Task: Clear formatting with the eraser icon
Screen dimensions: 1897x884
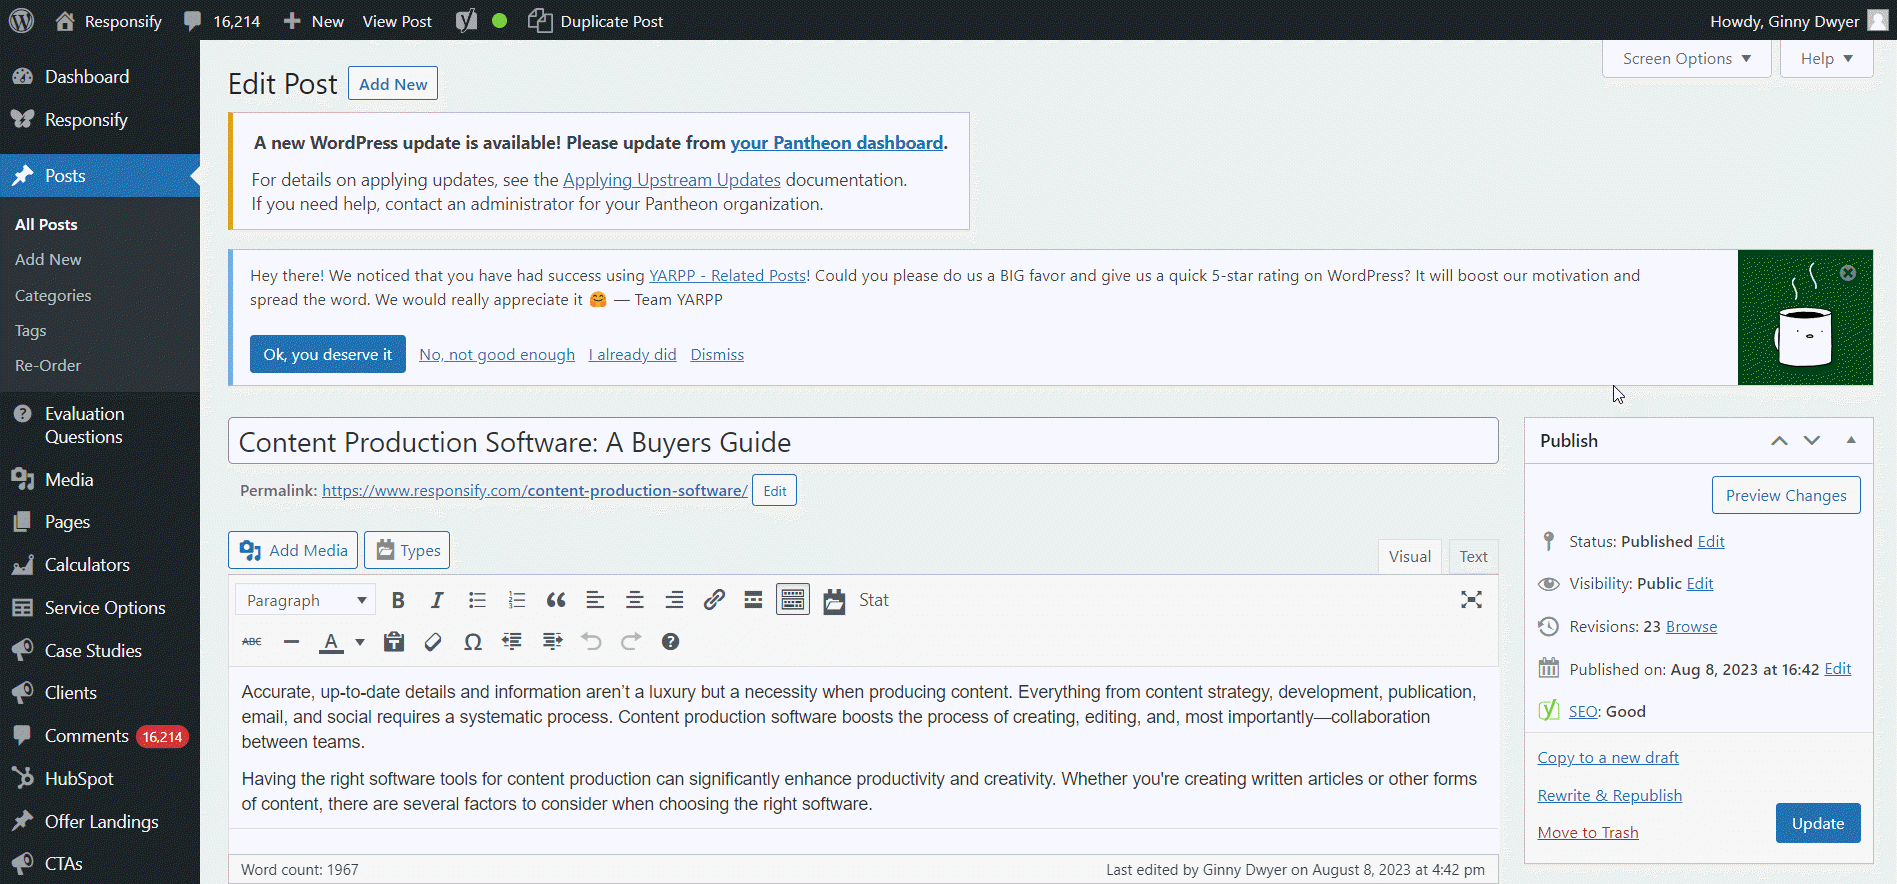Action: (433, 642)
